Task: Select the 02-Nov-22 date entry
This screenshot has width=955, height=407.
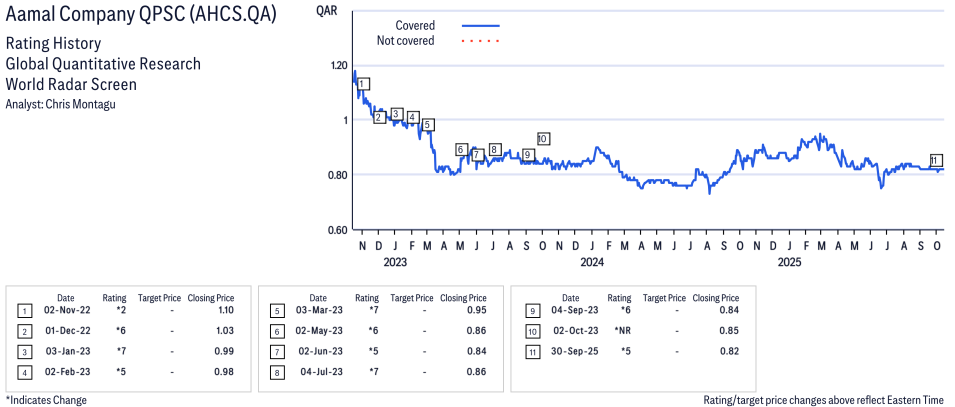Action: [x=65, y=310]
